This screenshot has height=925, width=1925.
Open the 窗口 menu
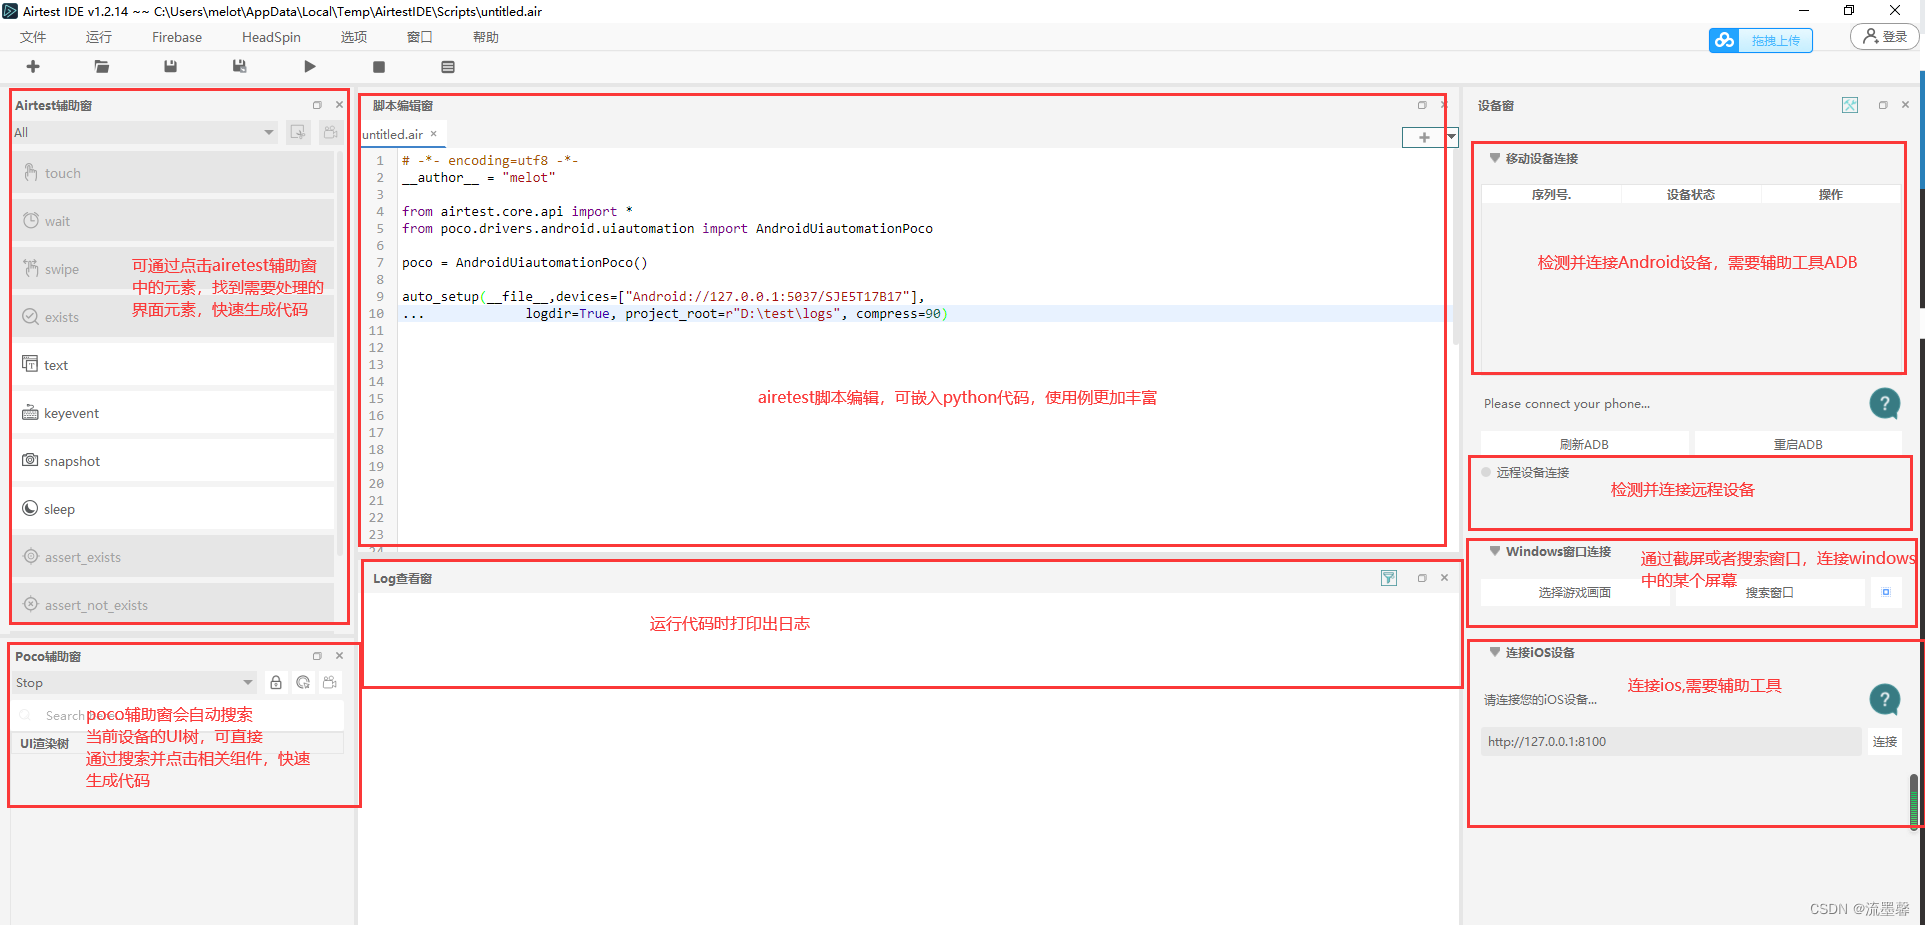(x=420, y=37)
